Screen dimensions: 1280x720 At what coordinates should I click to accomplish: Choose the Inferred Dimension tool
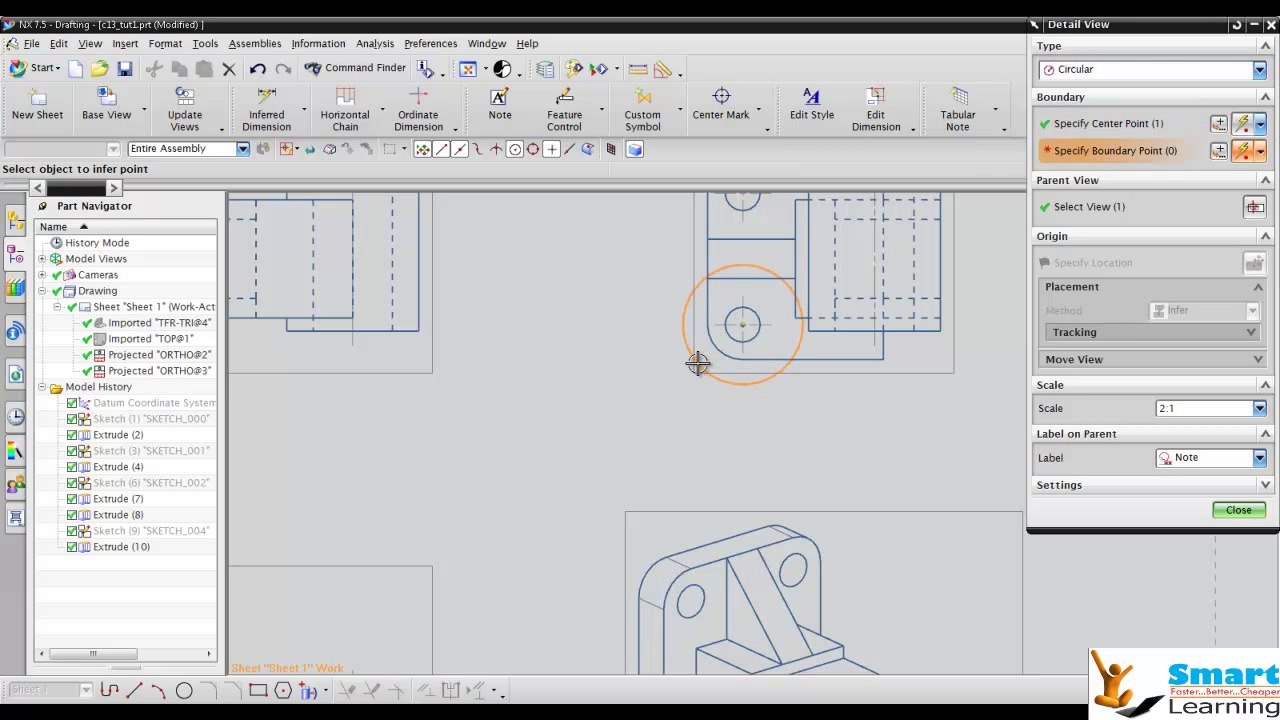point(266,109)
